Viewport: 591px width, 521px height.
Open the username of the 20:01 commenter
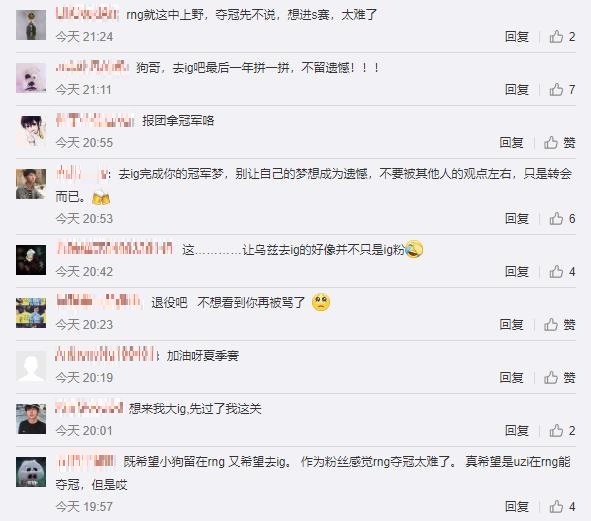[x=89, y=408]
